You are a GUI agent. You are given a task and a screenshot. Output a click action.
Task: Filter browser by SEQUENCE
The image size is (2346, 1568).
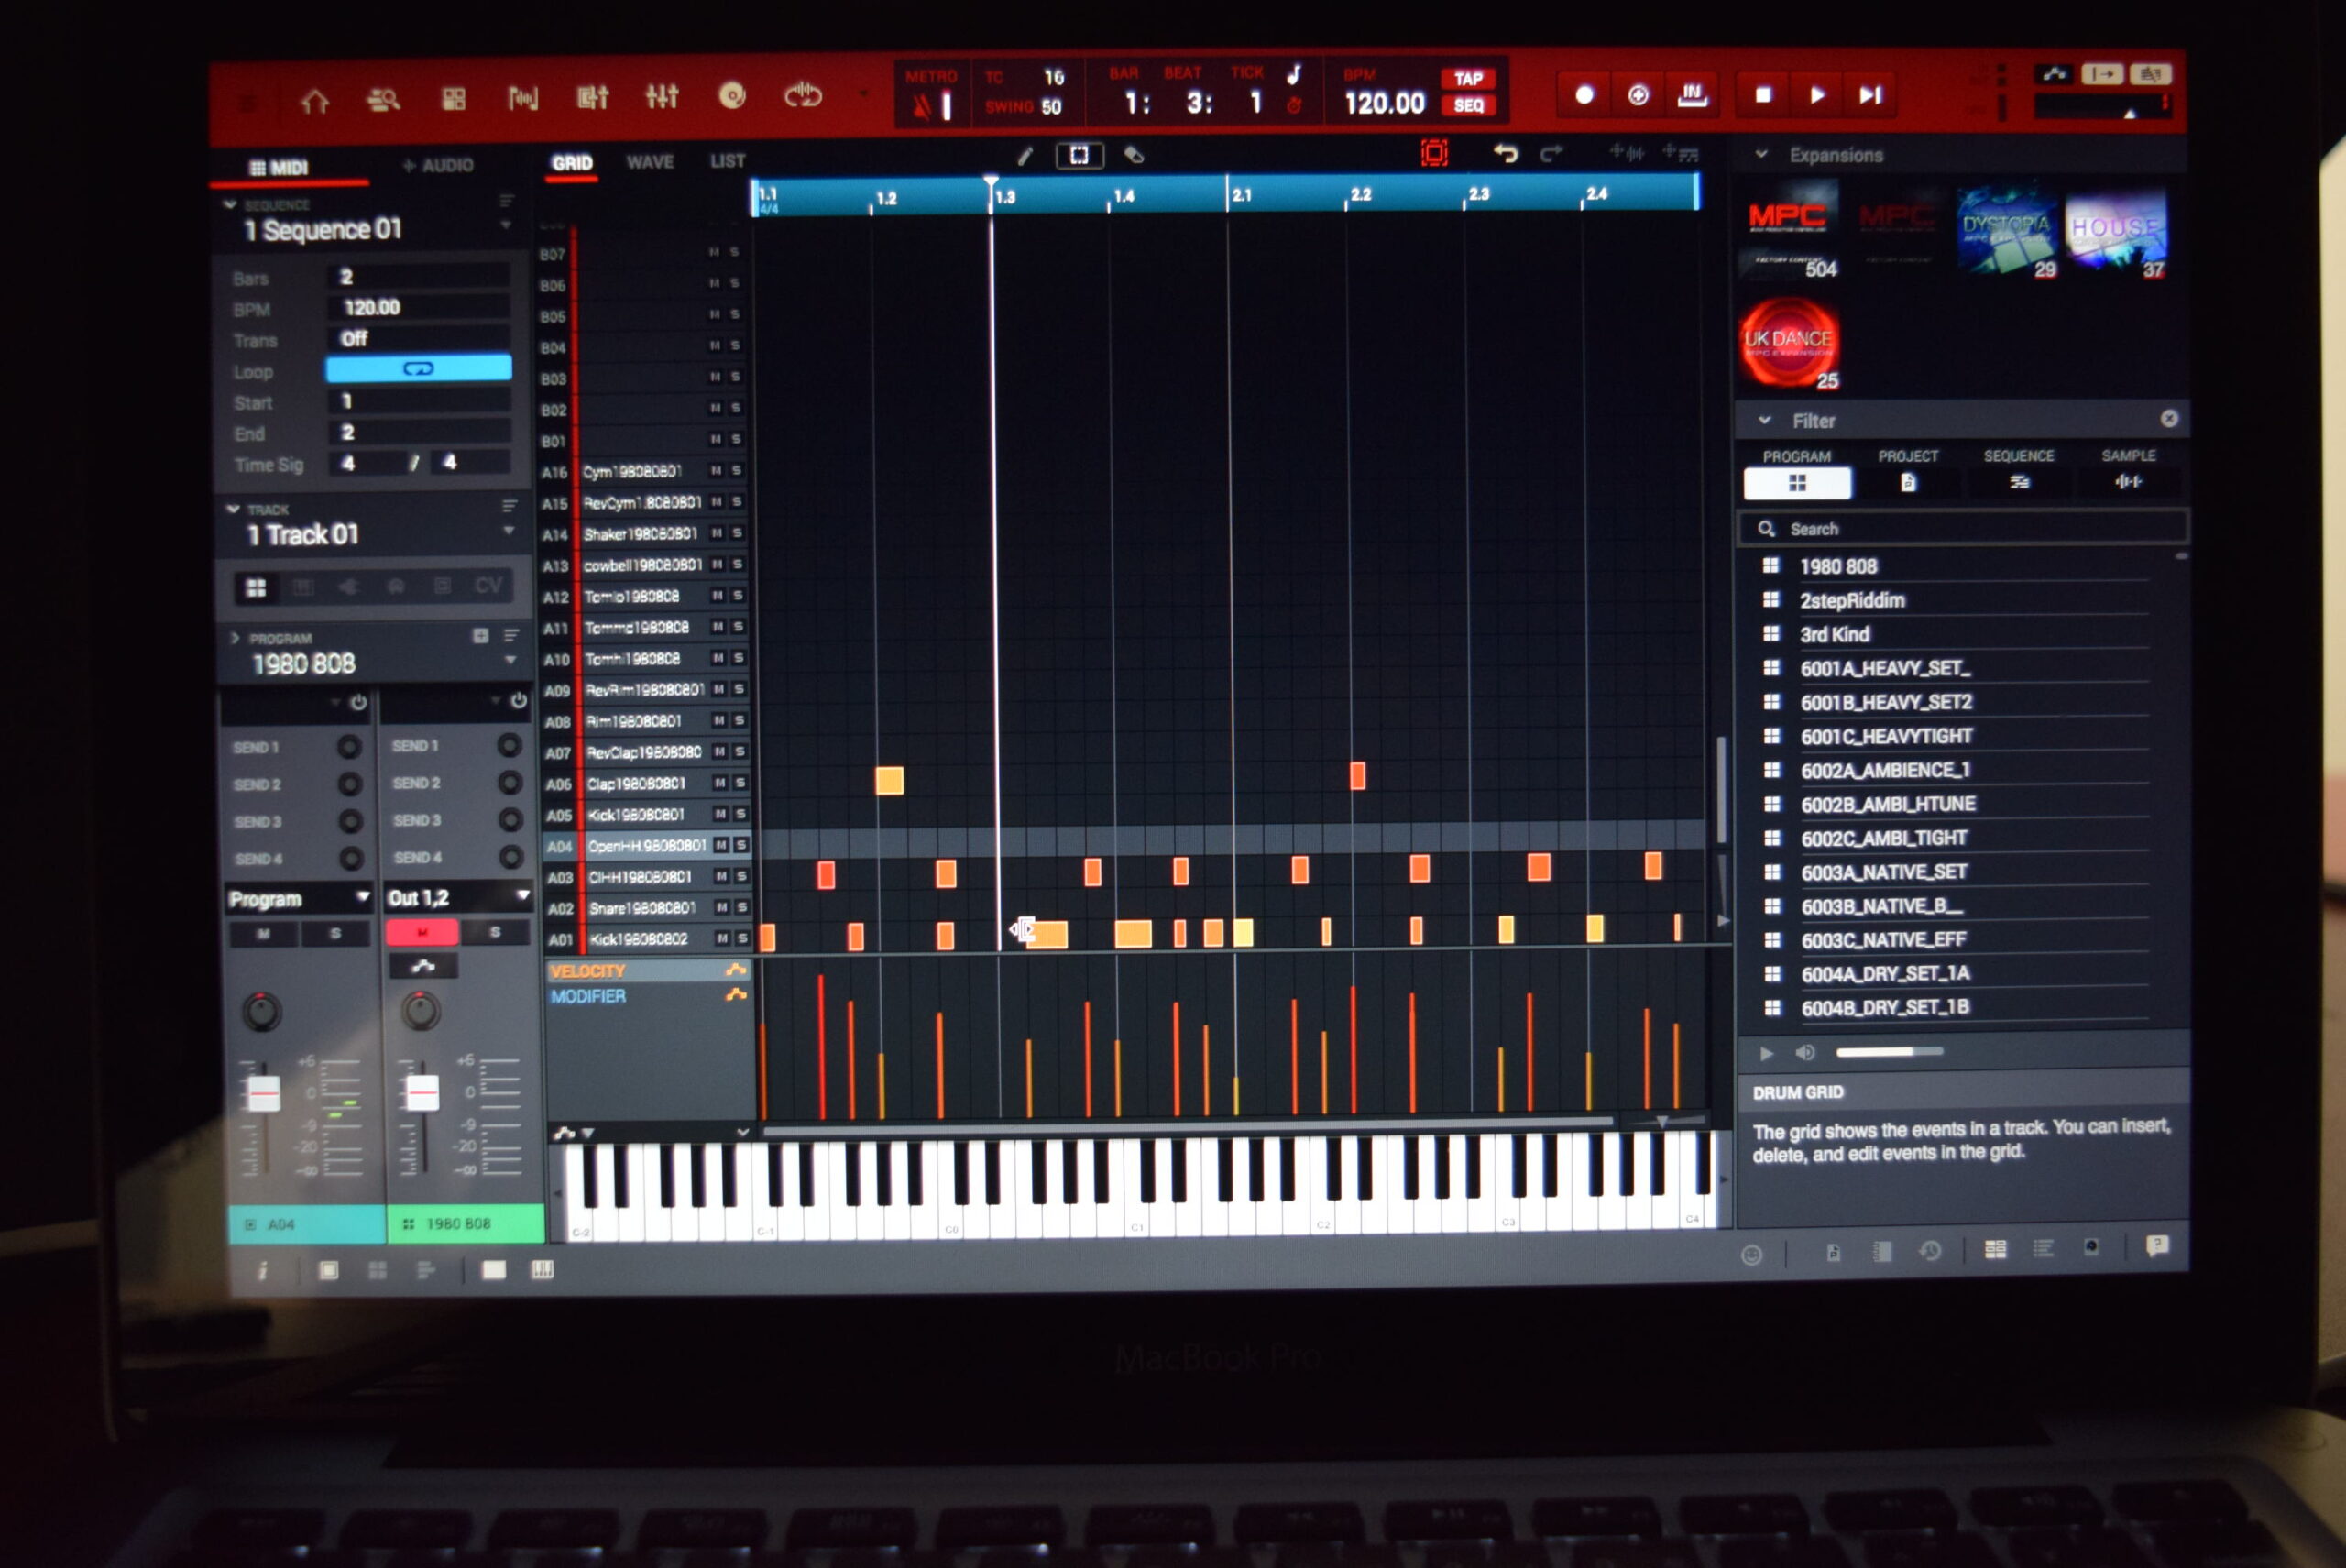pos(2019,481)
